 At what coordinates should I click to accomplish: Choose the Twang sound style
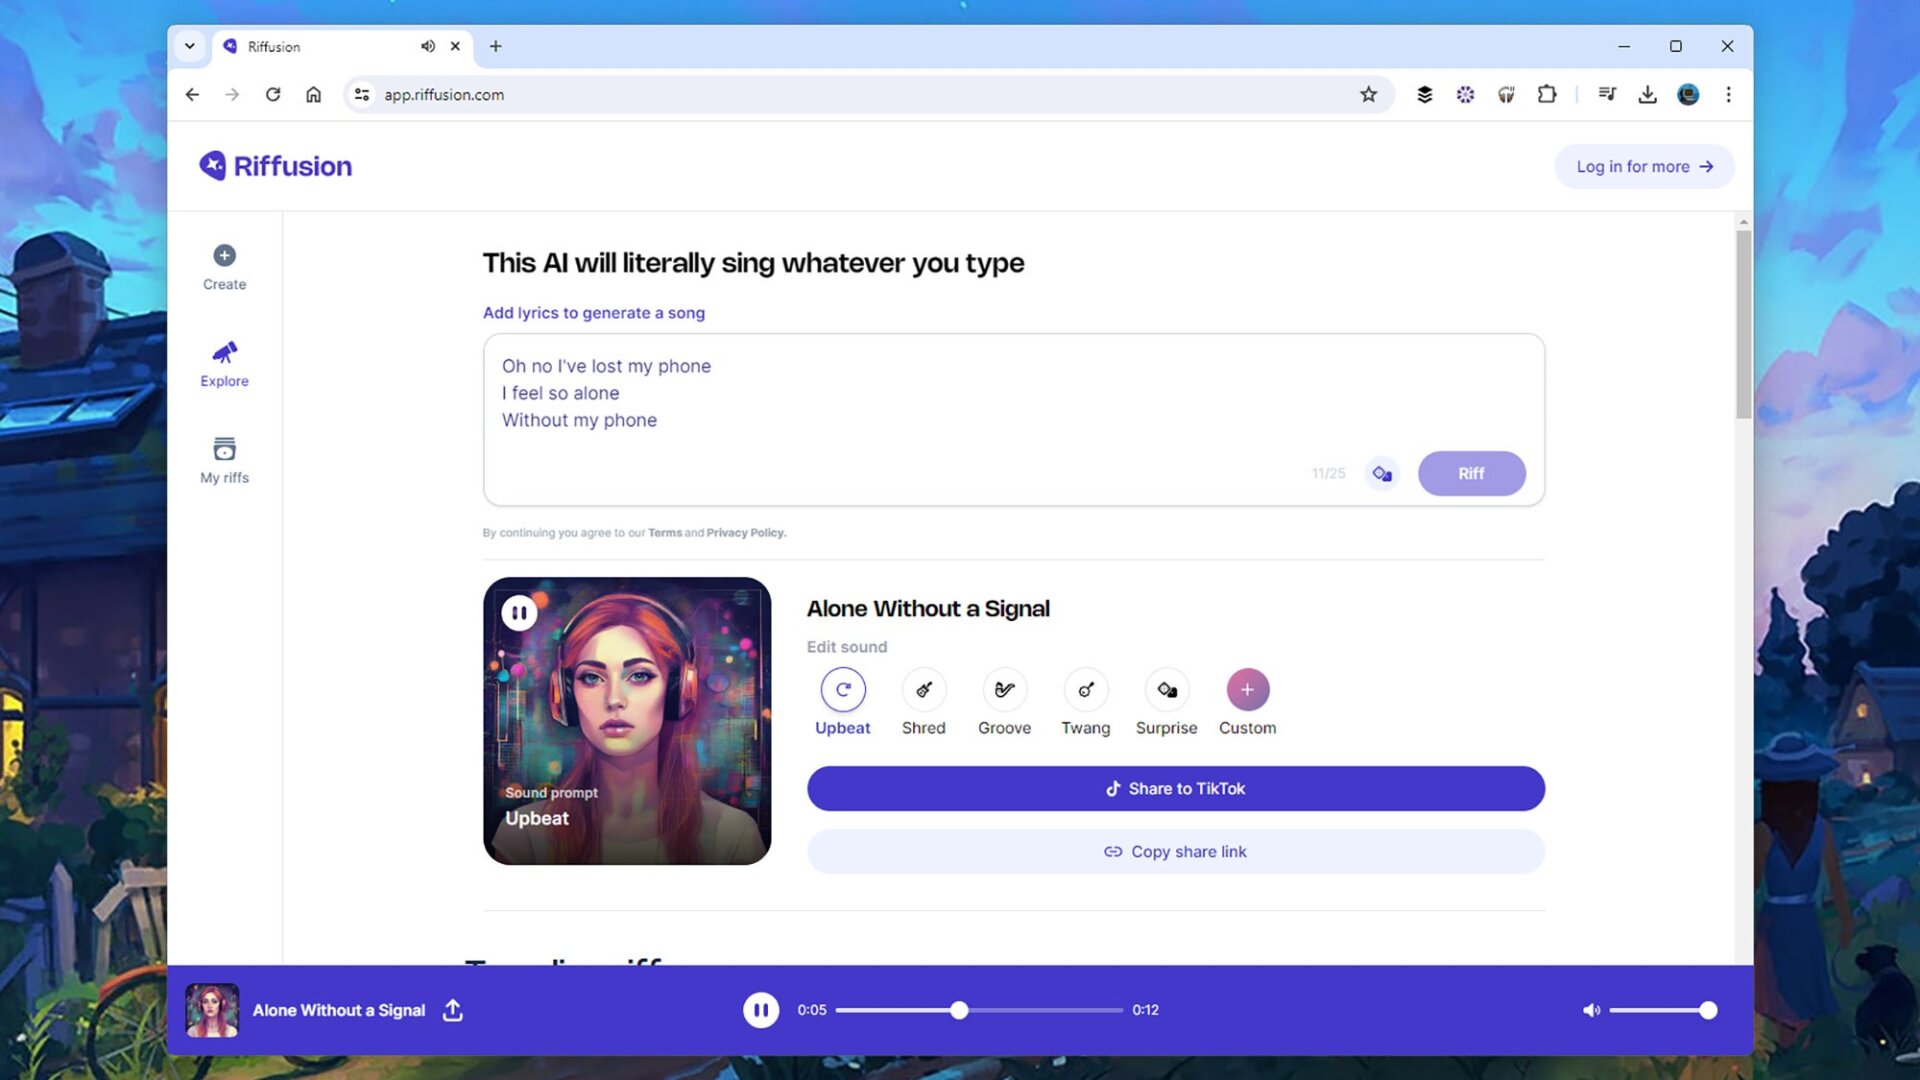(1085, 689)
